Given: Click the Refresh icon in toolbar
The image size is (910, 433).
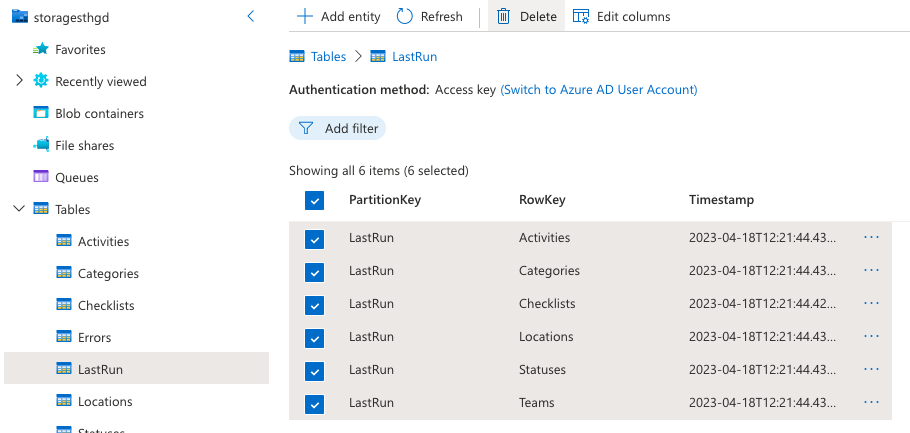Looking at the screenshot, I should [405, 16].
